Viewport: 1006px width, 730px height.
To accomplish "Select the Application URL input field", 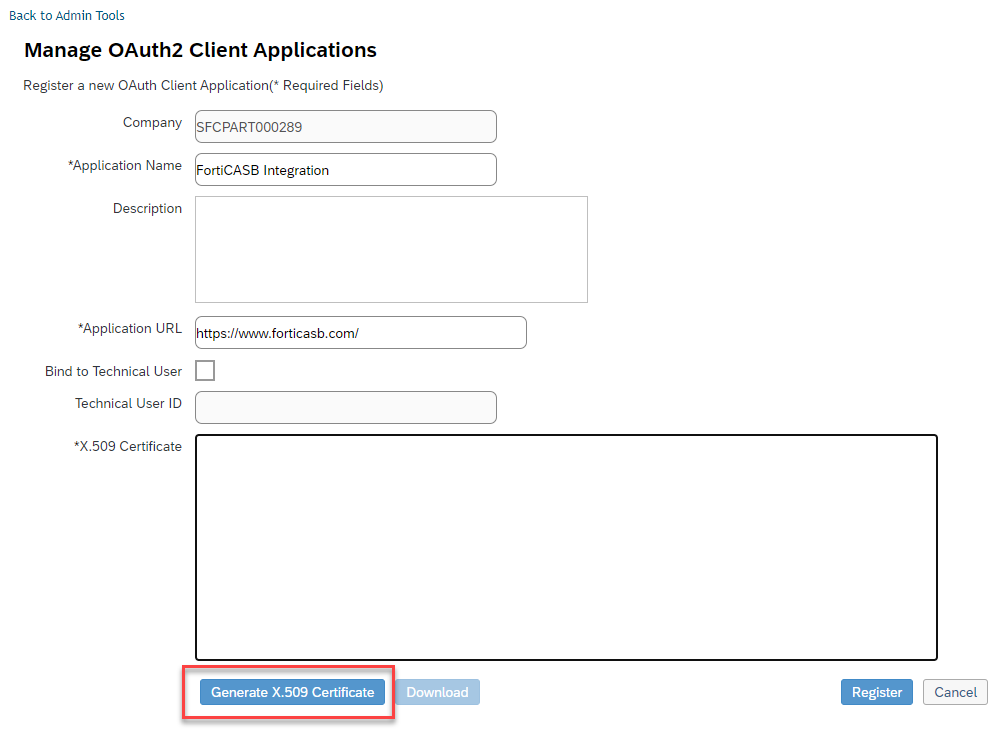I will coord(361,332).
